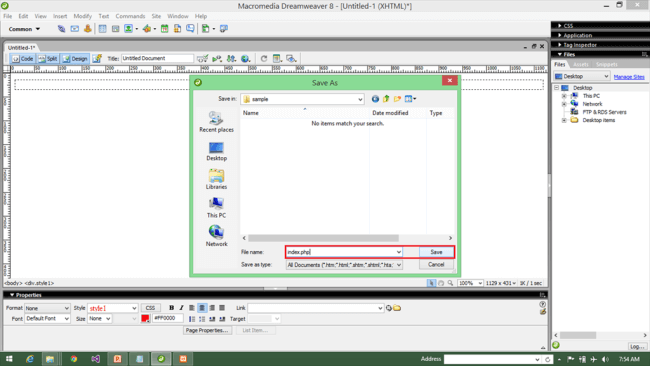Viewport: 650px width, 366px height.
Task: Open the Quick Tag Editor icon in Properties
Action: point(543,312)
